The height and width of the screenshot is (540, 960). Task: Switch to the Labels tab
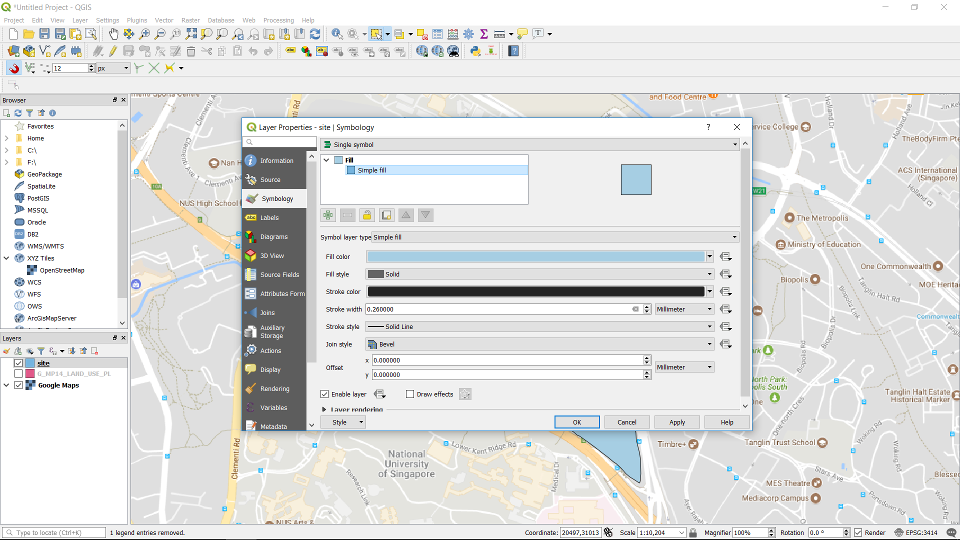point(269,217)
